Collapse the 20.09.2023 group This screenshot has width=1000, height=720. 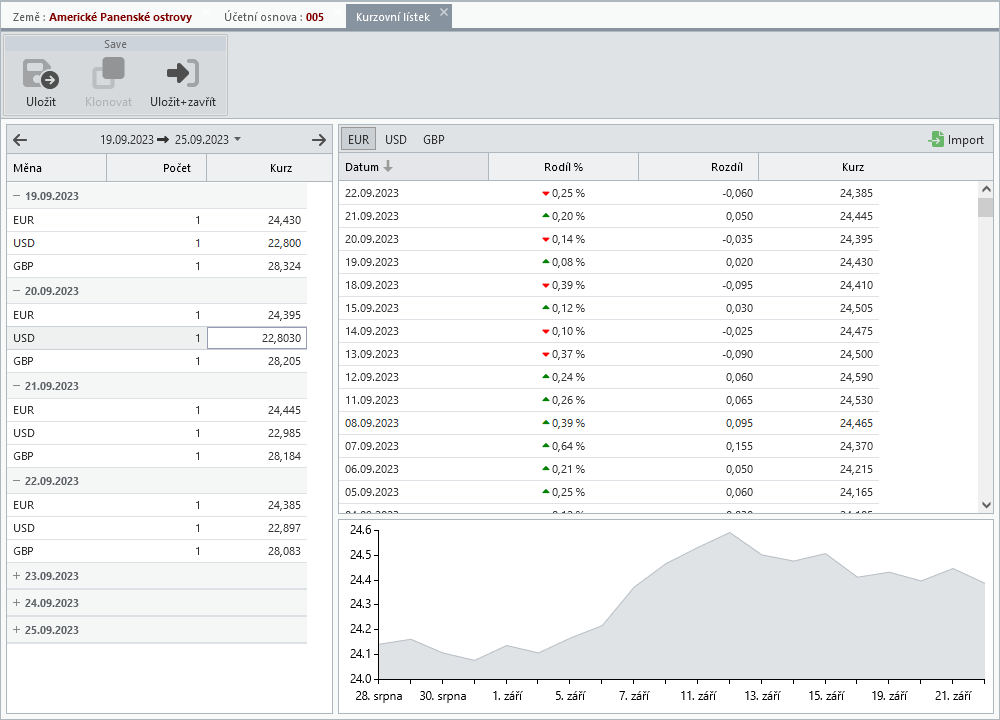click(17, 291)
